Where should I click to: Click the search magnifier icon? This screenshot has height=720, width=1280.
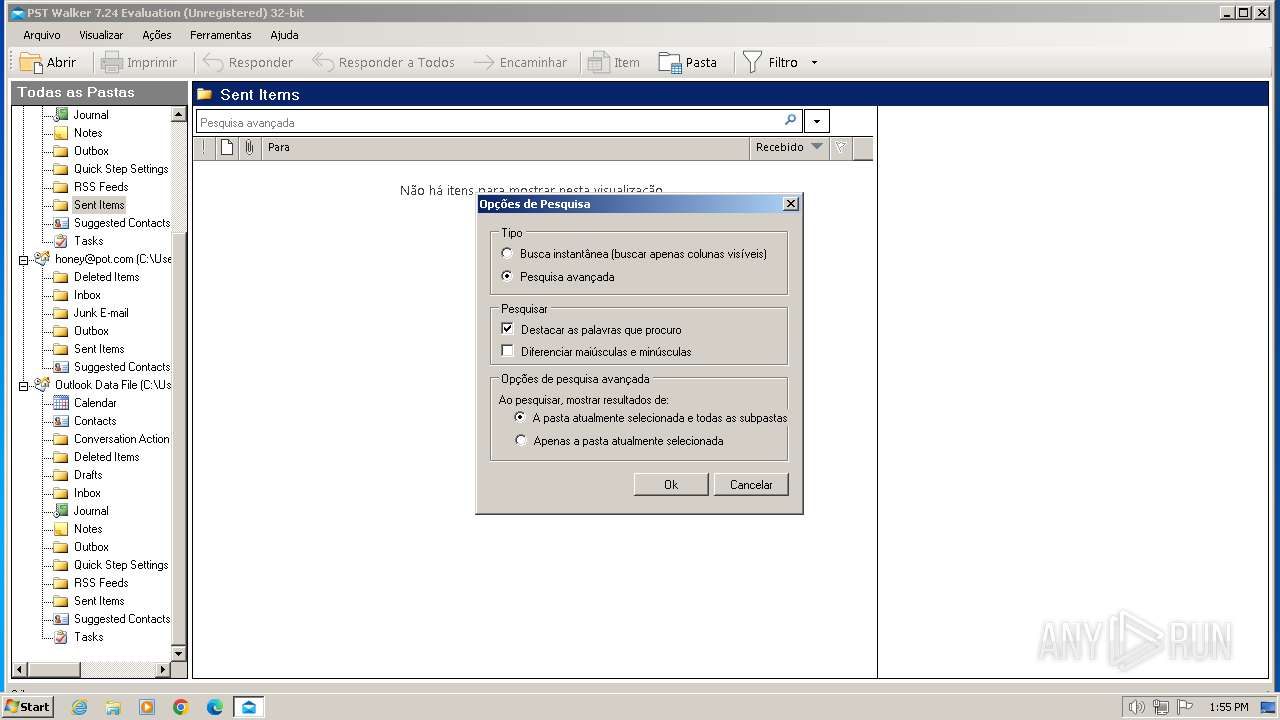791,121
